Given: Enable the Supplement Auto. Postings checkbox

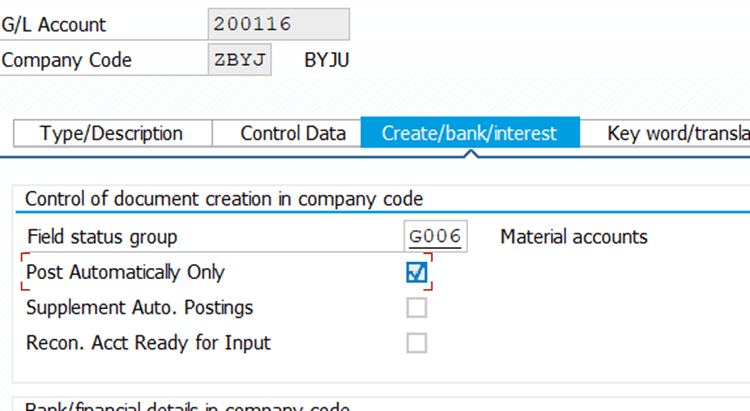Looking at the screenshot, I should (417, 307).
